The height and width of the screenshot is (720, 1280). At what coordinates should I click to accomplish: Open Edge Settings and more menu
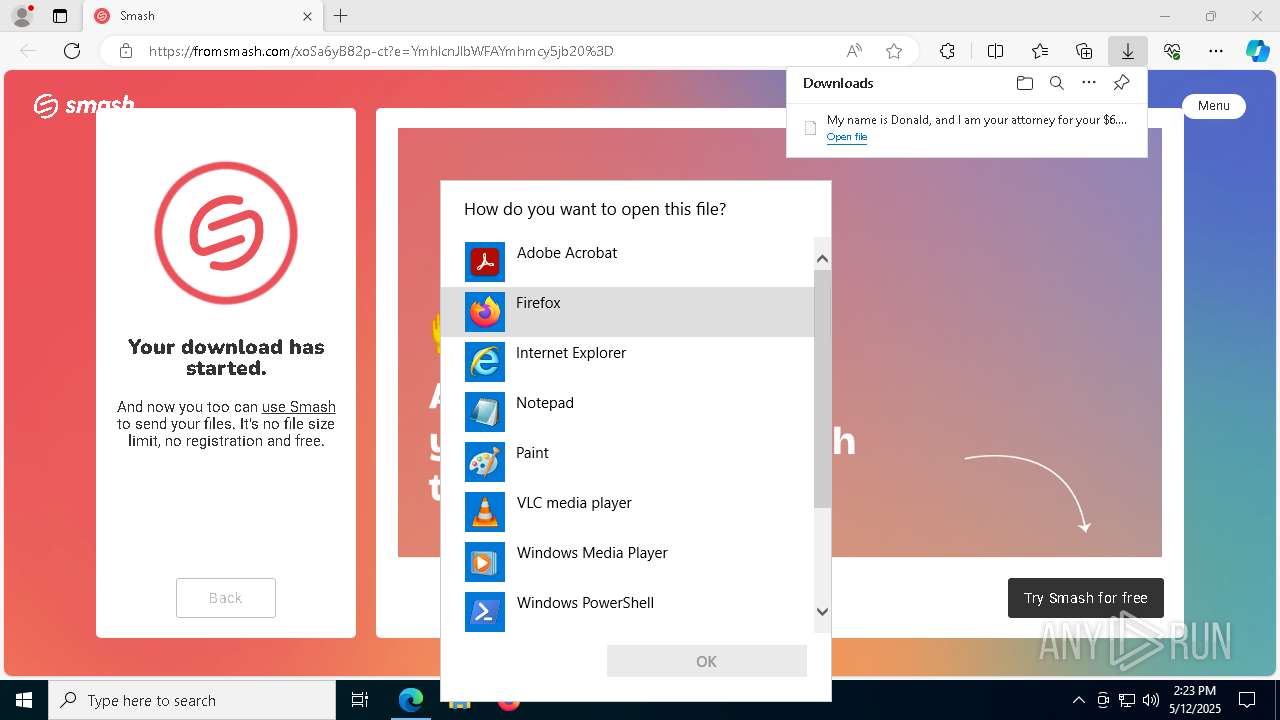[x=1216, y=51]
